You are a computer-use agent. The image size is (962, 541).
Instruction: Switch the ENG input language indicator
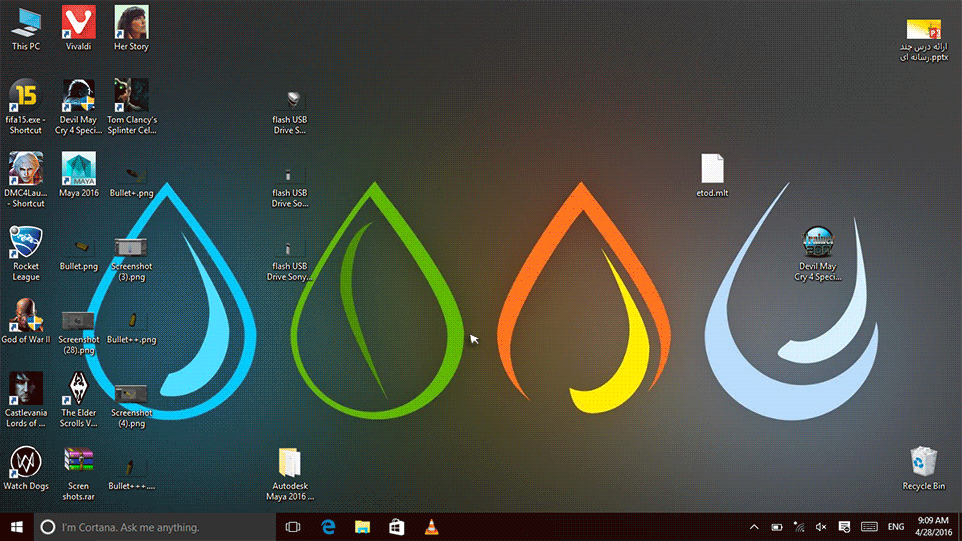(896, 527)
